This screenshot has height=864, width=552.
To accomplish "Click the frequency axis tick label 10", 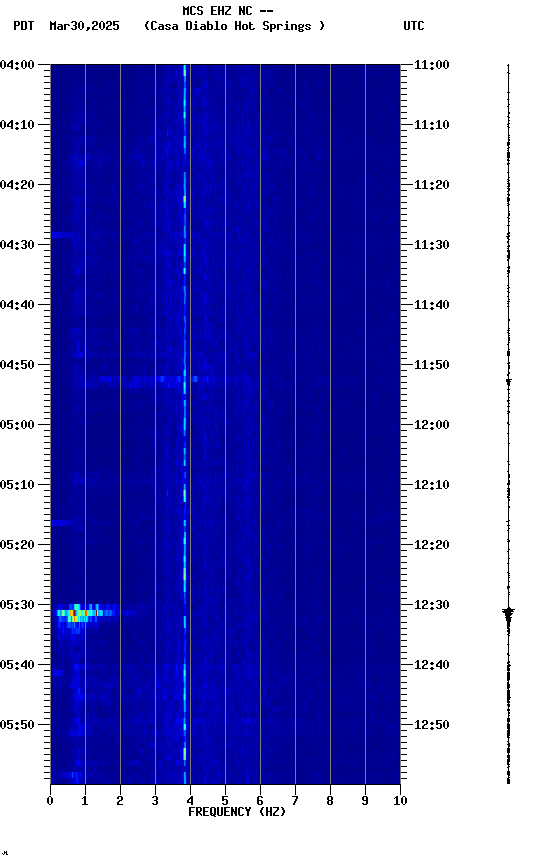I will click(400, 801).
